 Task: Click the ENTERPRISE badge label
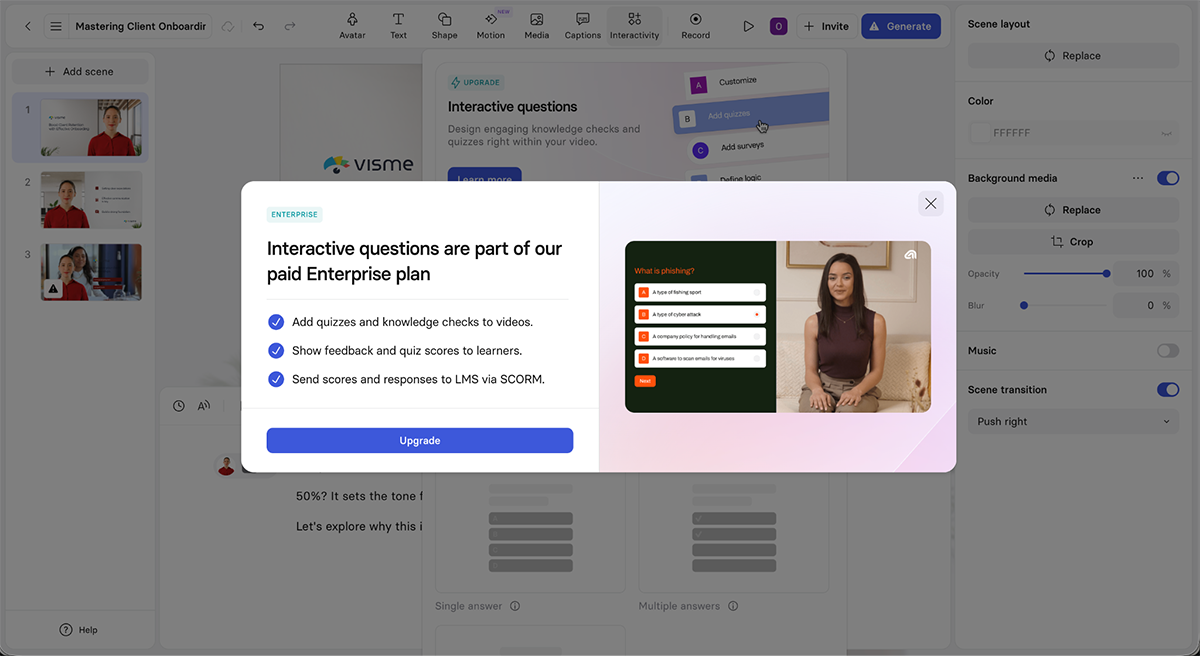(295, 215)
